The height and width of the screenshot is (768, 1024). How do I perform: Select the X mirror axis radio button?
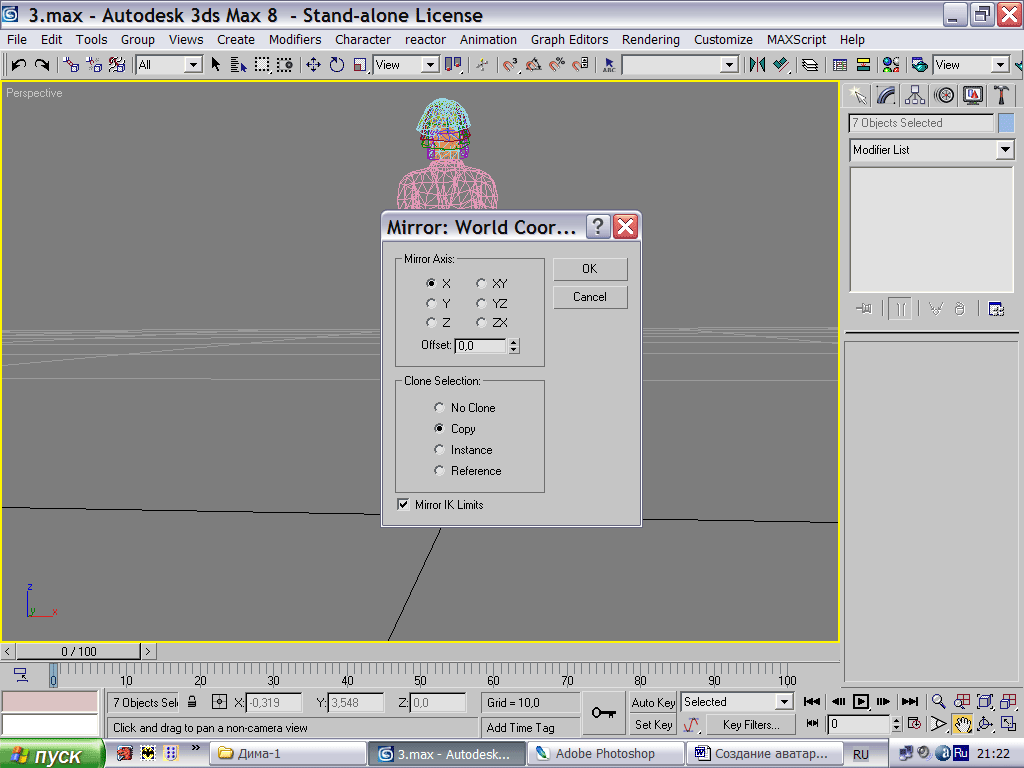point(431,283)
